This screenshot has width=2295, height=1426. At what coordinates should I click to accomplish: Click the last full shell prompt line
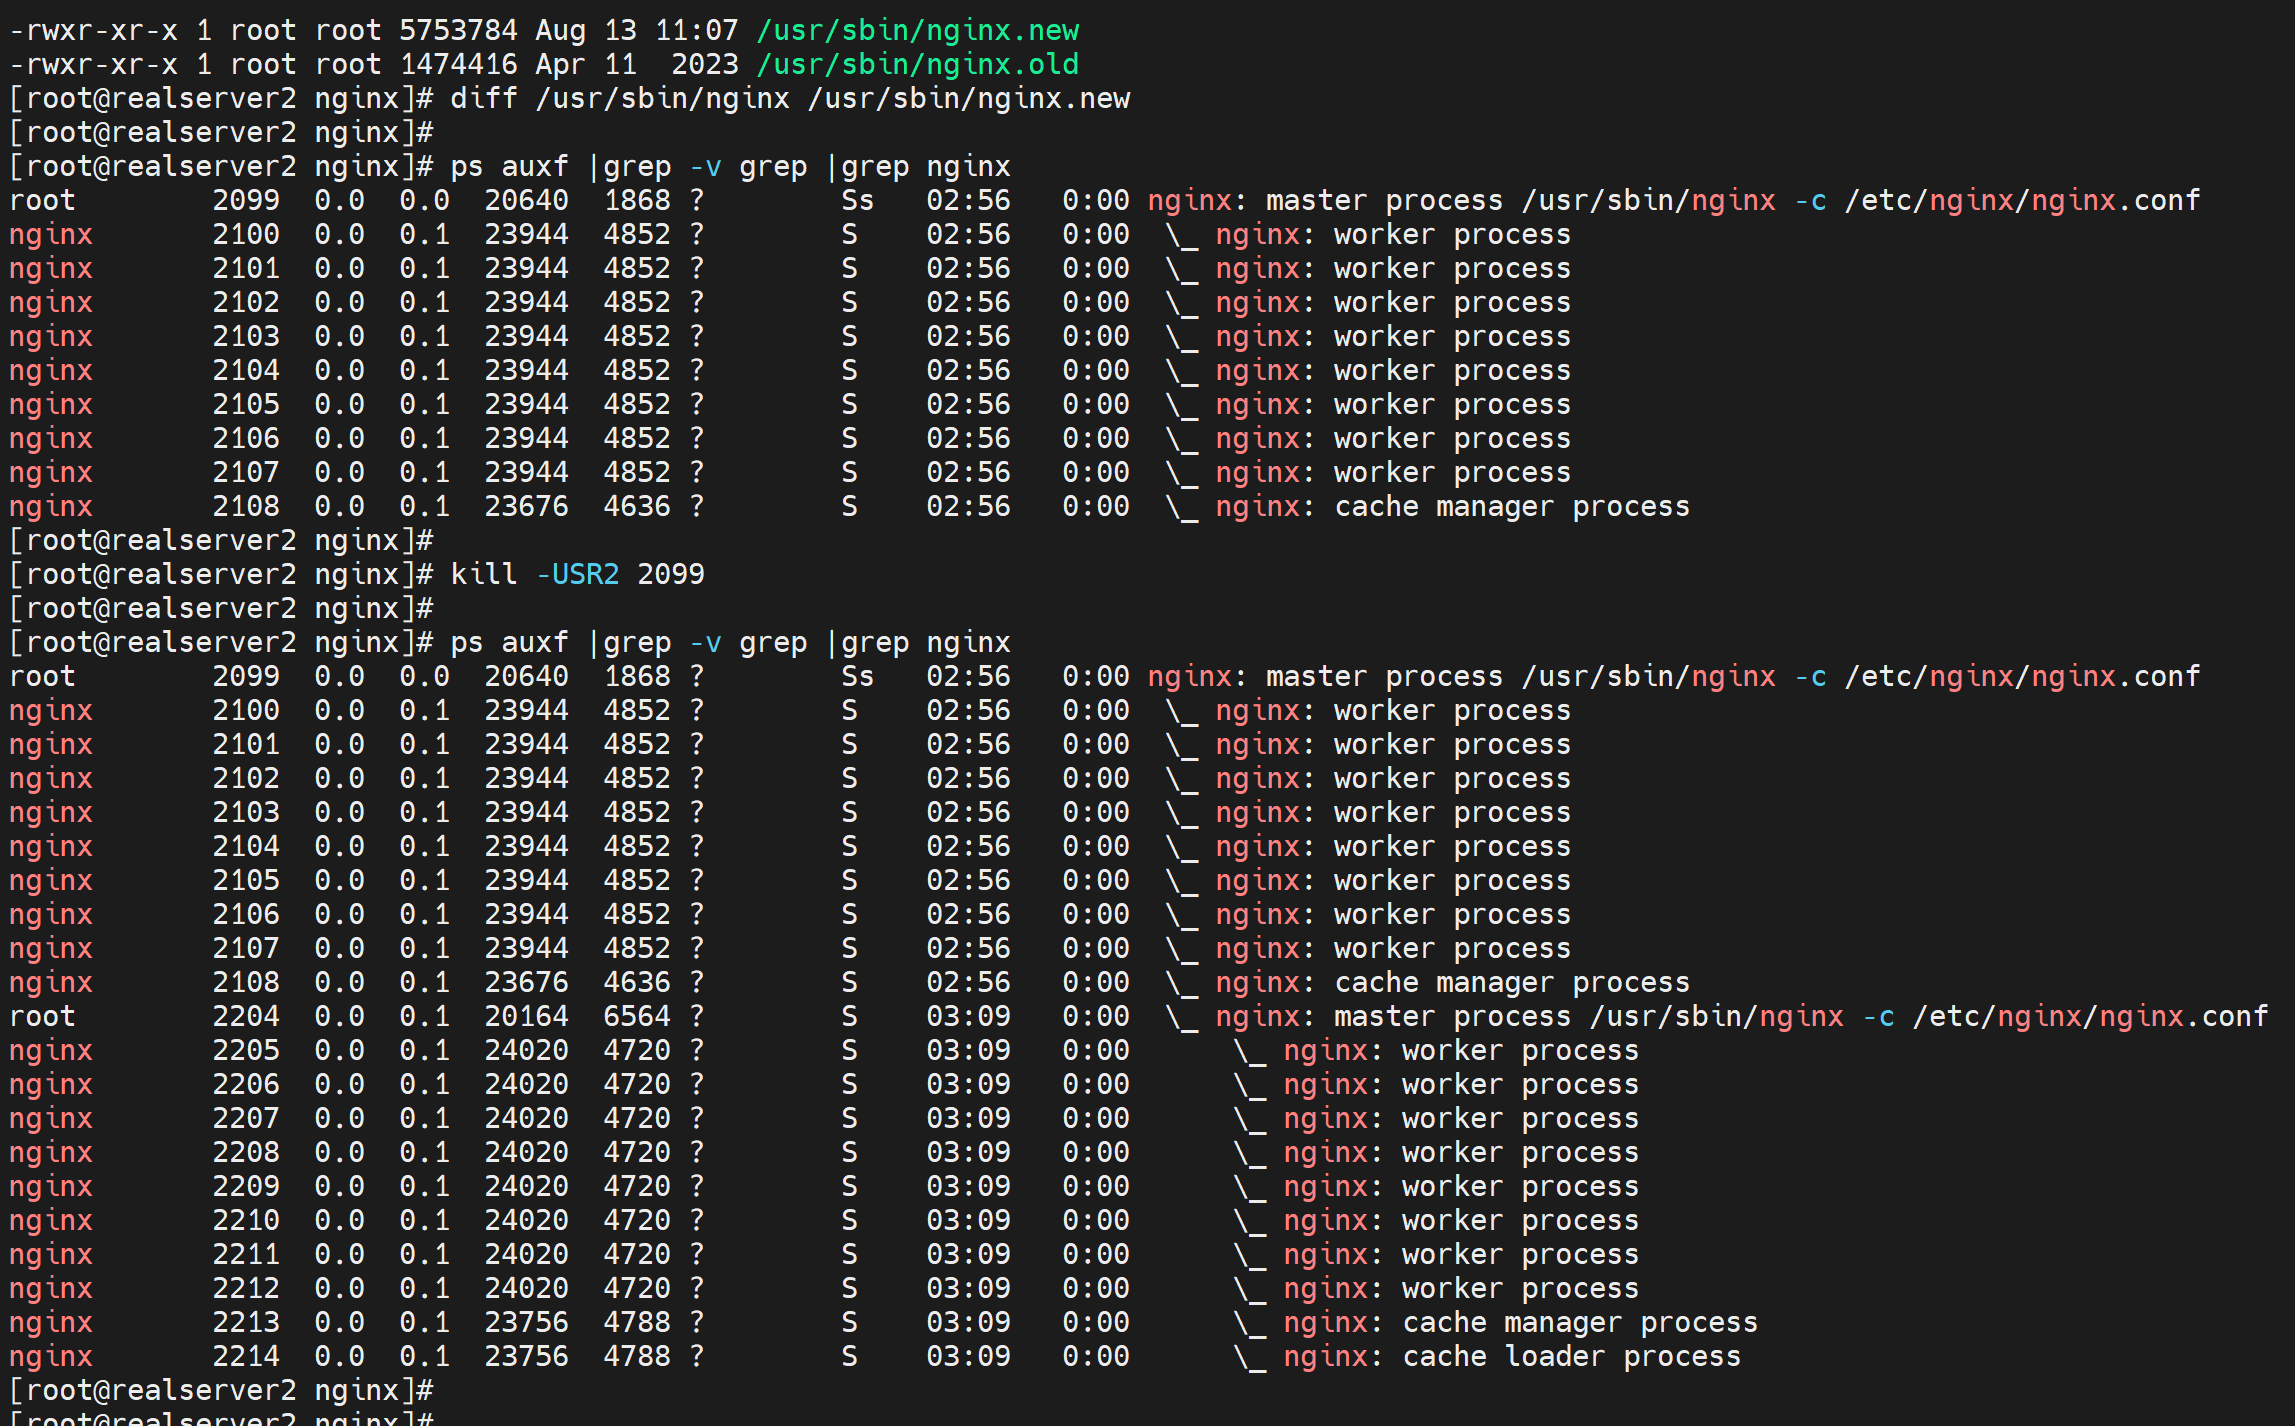tap(220, 1390)
